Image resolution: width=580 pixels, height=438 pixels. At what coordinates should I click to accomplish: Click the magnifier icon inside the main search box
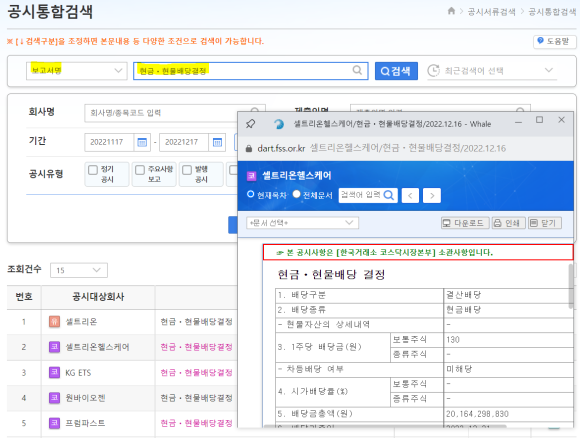pyautogui.click(x=357, y=70)
